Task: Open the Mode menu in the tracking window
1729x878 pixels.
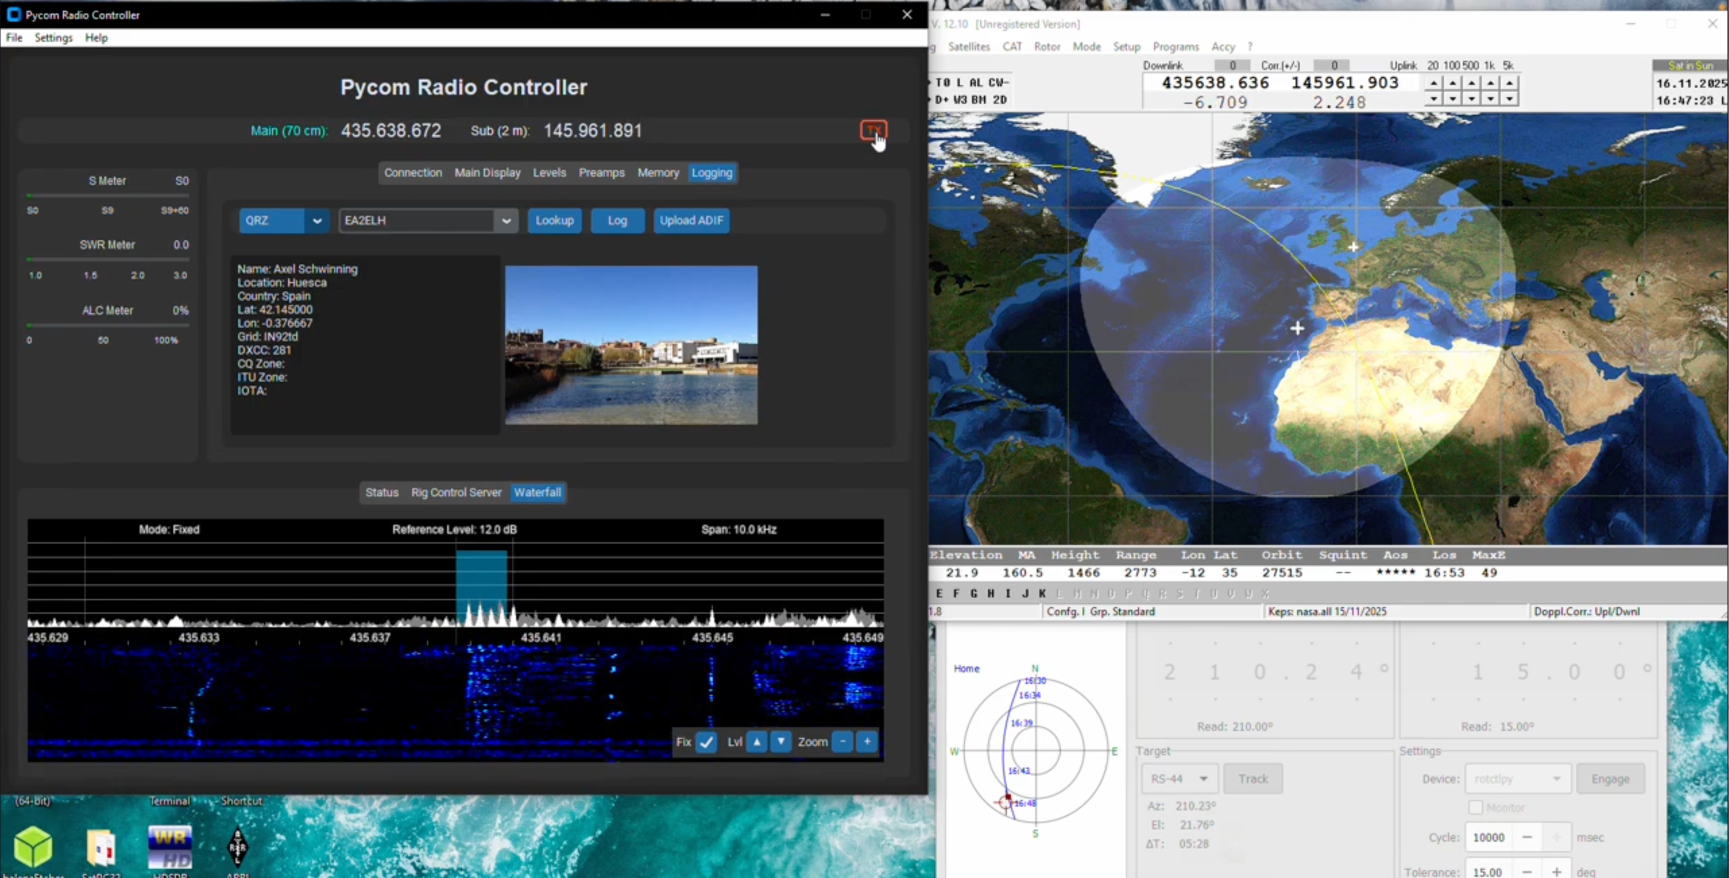Action: pyautogui.click(x=1086, y=47)
